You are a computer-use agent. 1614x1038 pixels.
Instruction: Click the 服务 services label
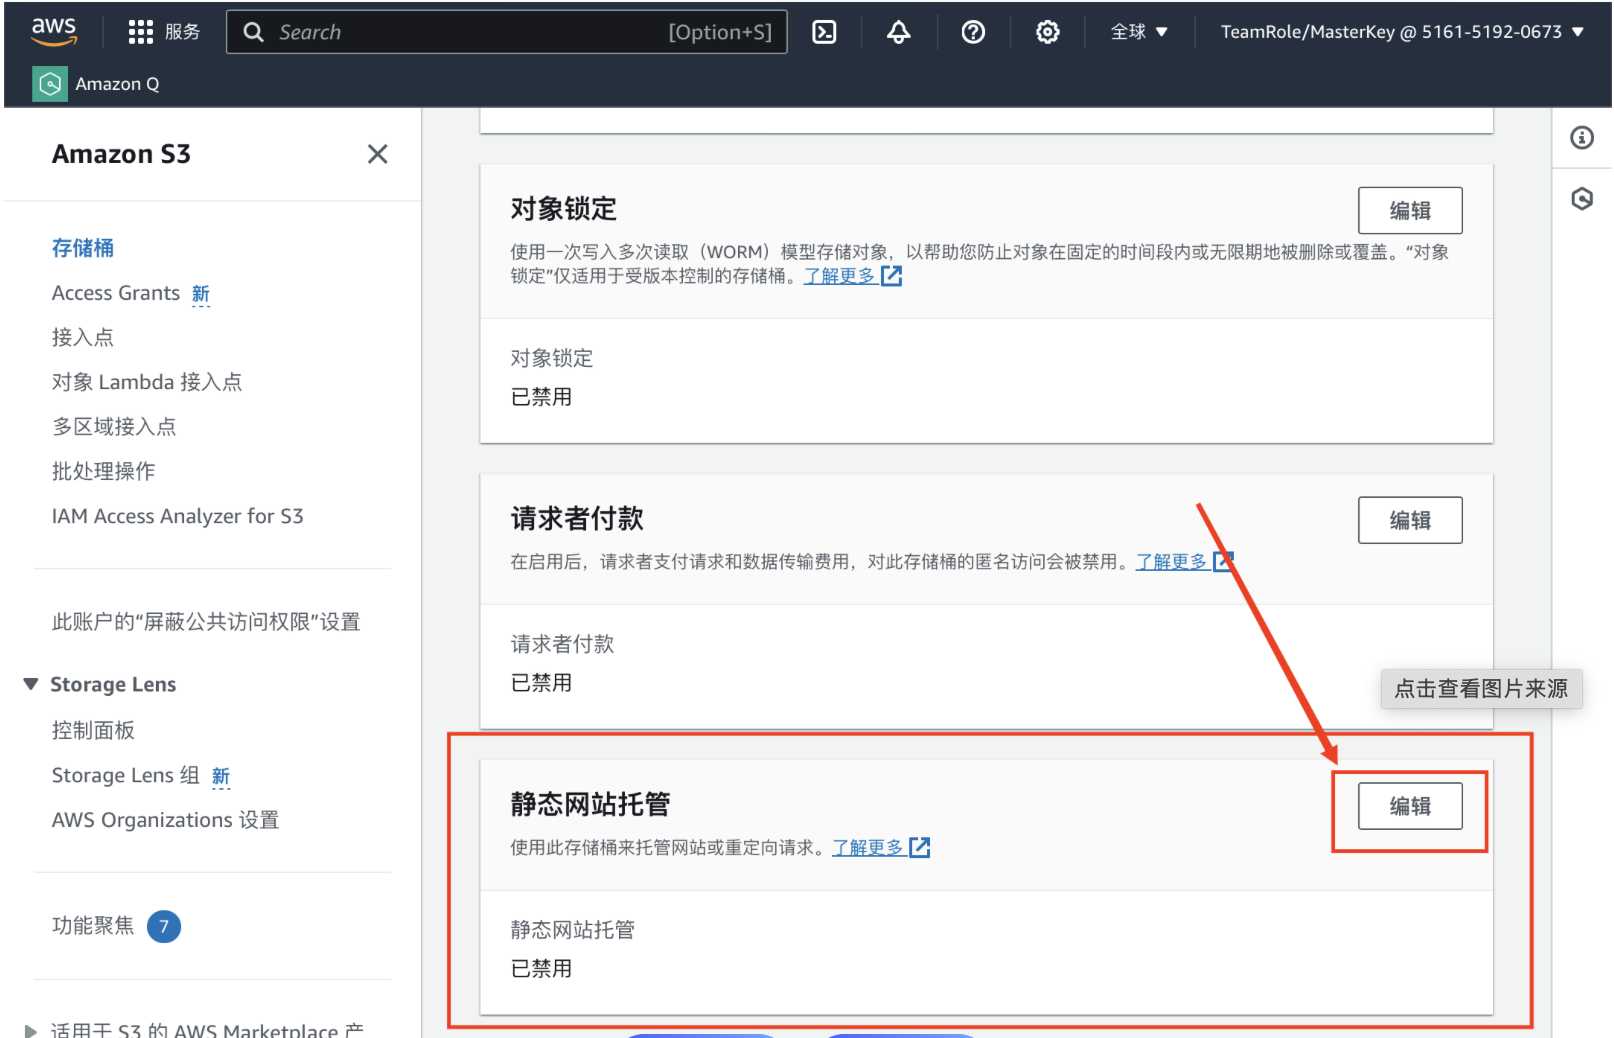pyautogui.click(x=183, y=32)
